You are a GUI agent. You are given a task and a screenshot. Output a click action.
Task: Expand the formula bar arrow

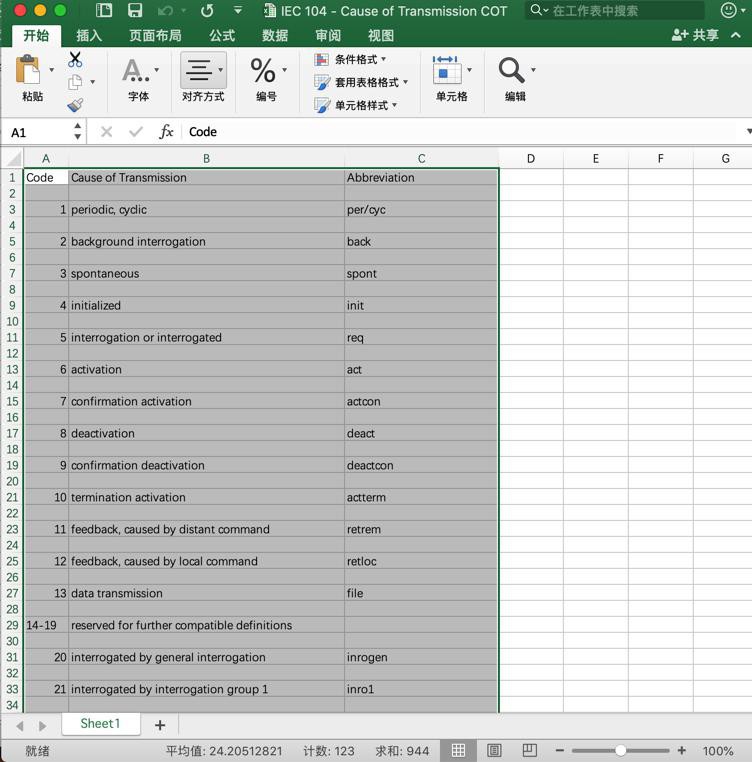(x=749, y=131)
